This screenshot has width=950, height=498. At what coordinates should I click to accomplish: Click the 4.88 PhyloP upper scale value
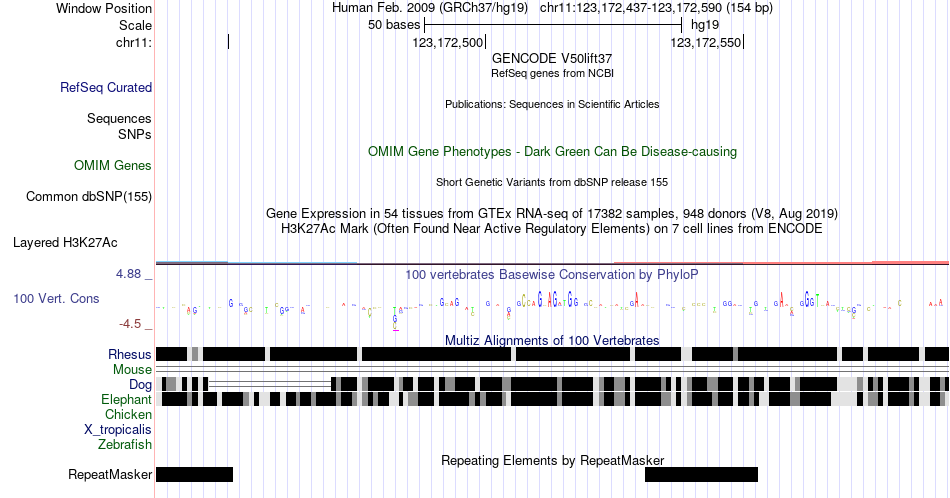pyautogui.click(x=128, y=274)
